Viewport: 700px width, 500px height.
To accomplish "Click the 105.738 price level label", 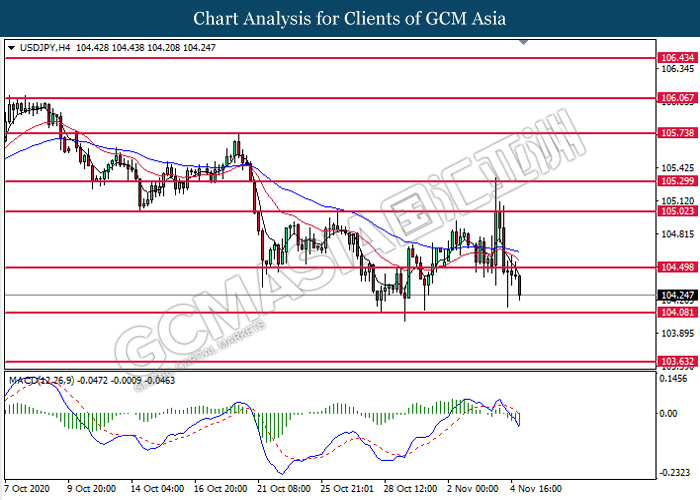I will [677, 133].
